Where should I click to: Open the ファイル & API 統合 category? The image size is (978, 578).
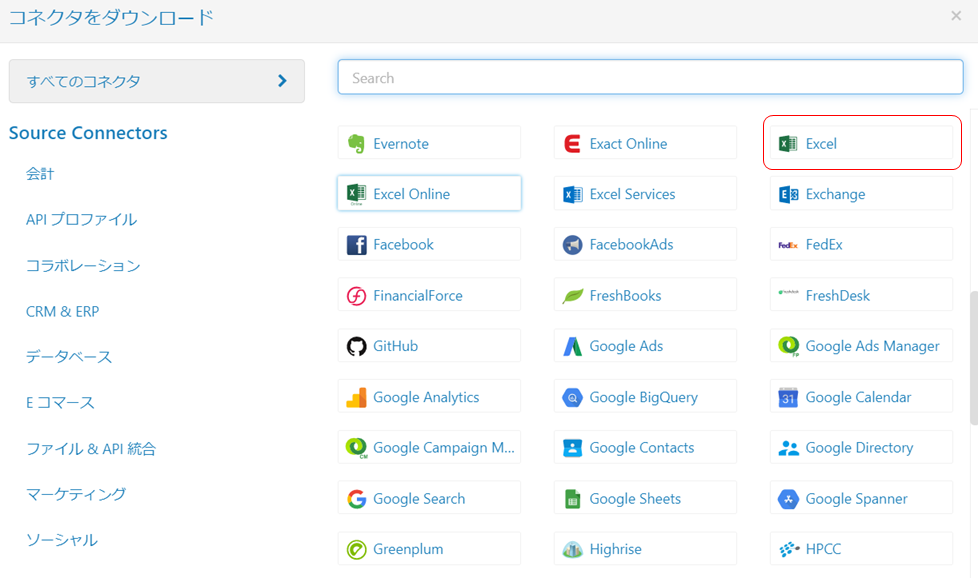pos(90,448)
